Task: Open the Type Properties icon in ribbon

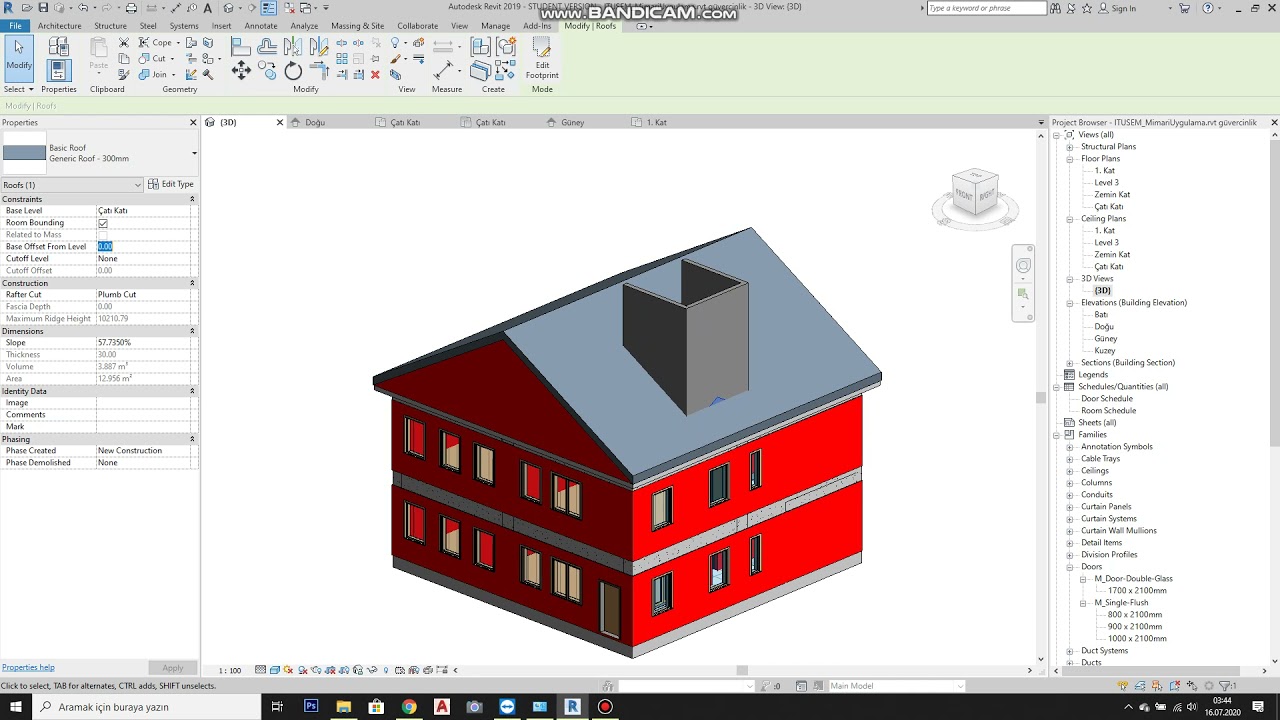Action: [x=58, y=45]
